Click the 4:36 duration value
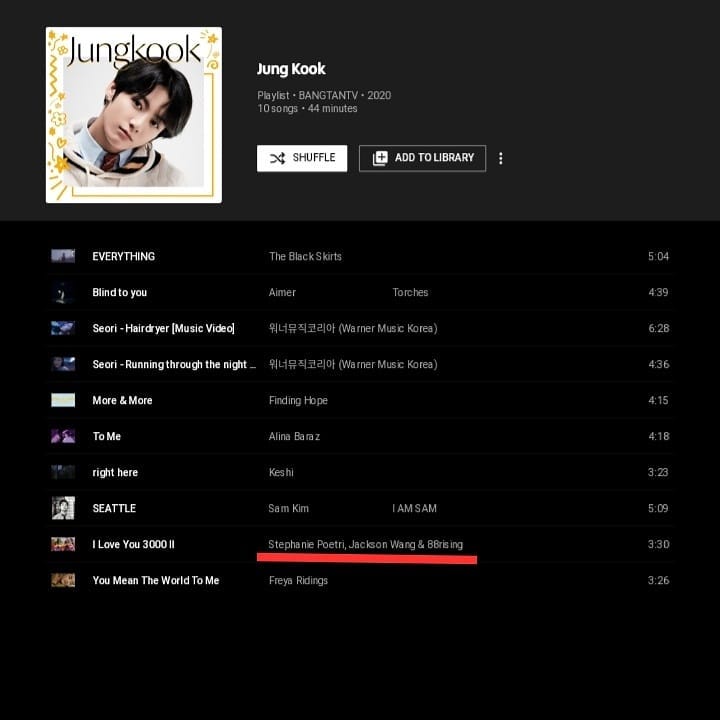Image resolution: width=720 pixels, height=720 pixels. point(658,365)
